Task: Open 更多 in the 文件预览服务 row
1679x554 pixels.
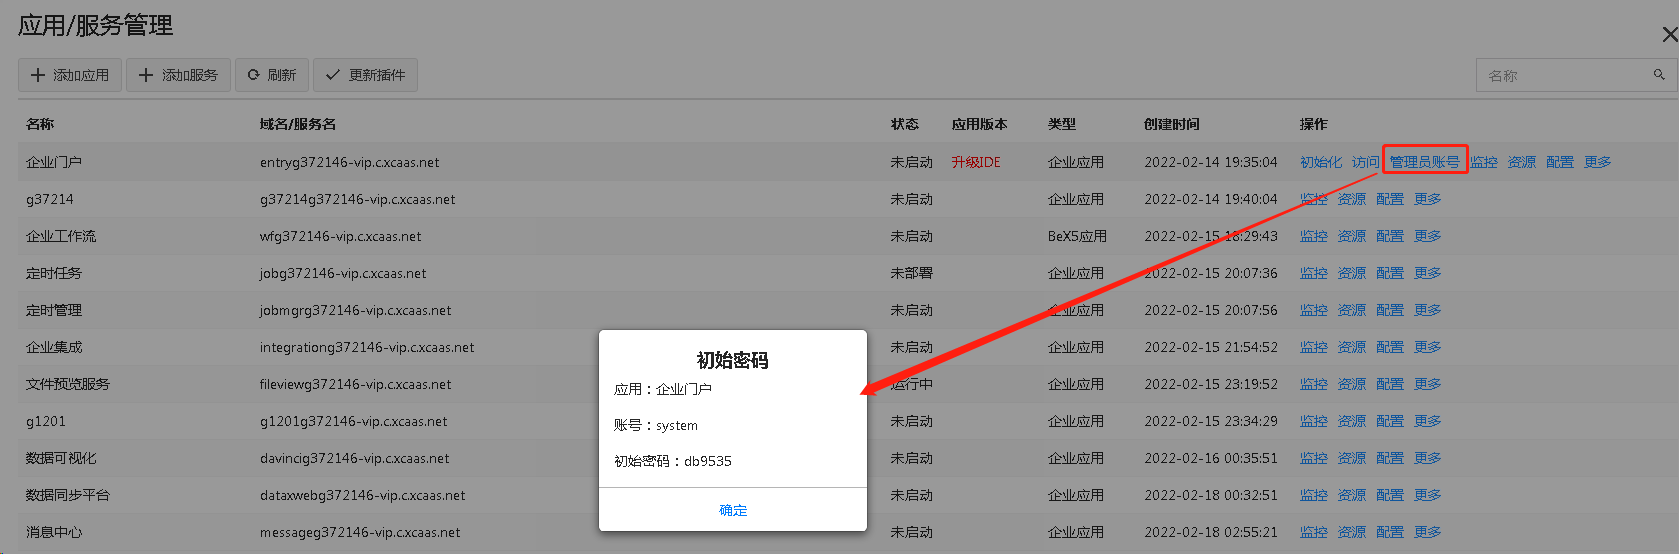Action: click(1428, 384)
